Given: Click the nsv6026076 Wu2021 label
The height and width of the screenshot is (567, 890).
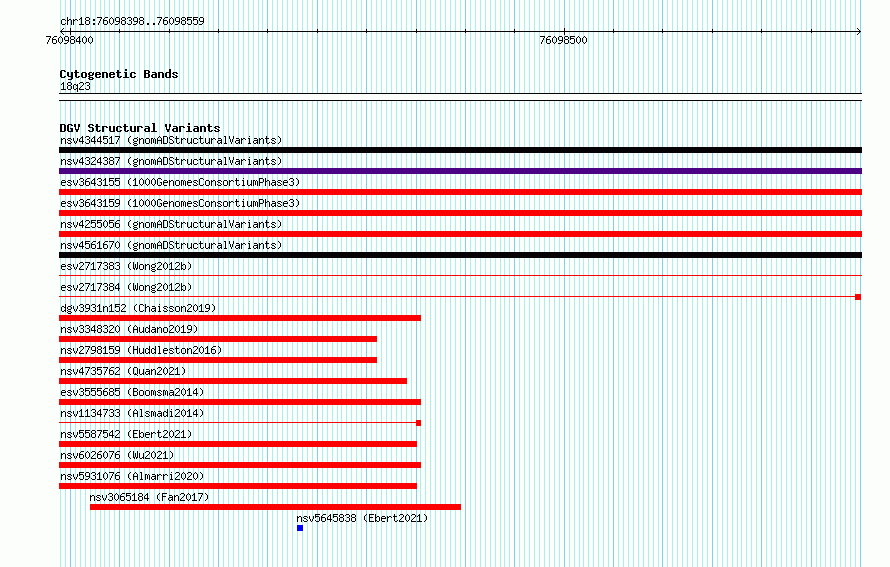Looking at the screenshot, I should tap(117, 455).
